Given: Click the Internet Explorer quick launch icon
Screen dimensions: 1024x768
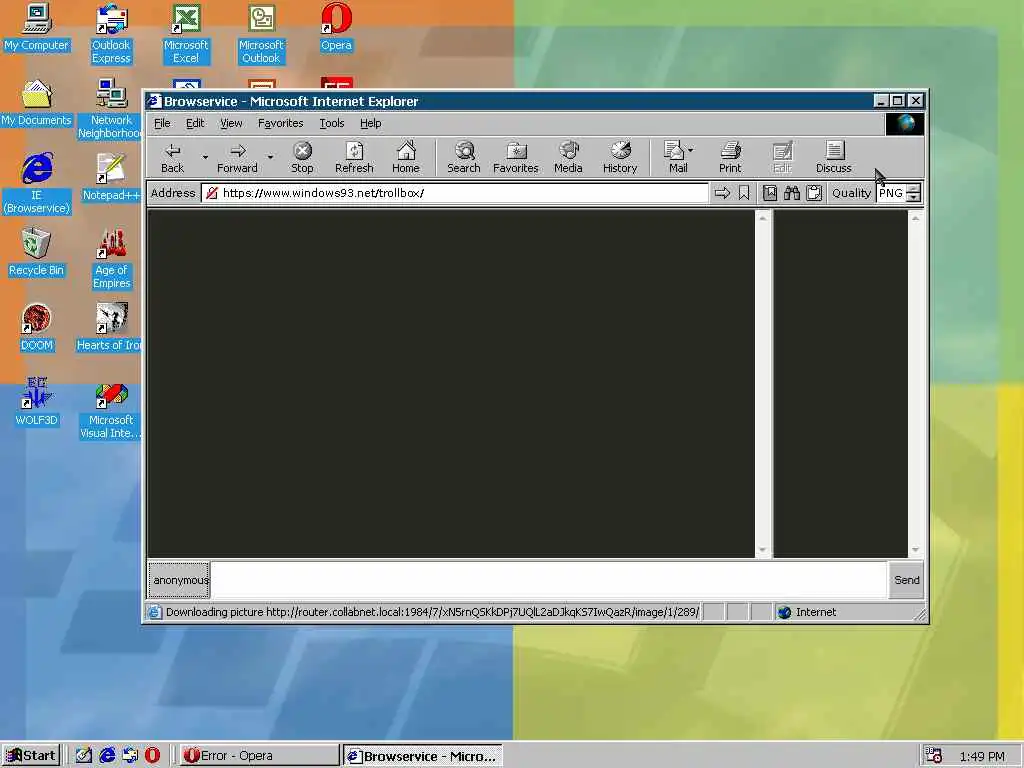Looking at the screenshot, I should tap(107, 756).
